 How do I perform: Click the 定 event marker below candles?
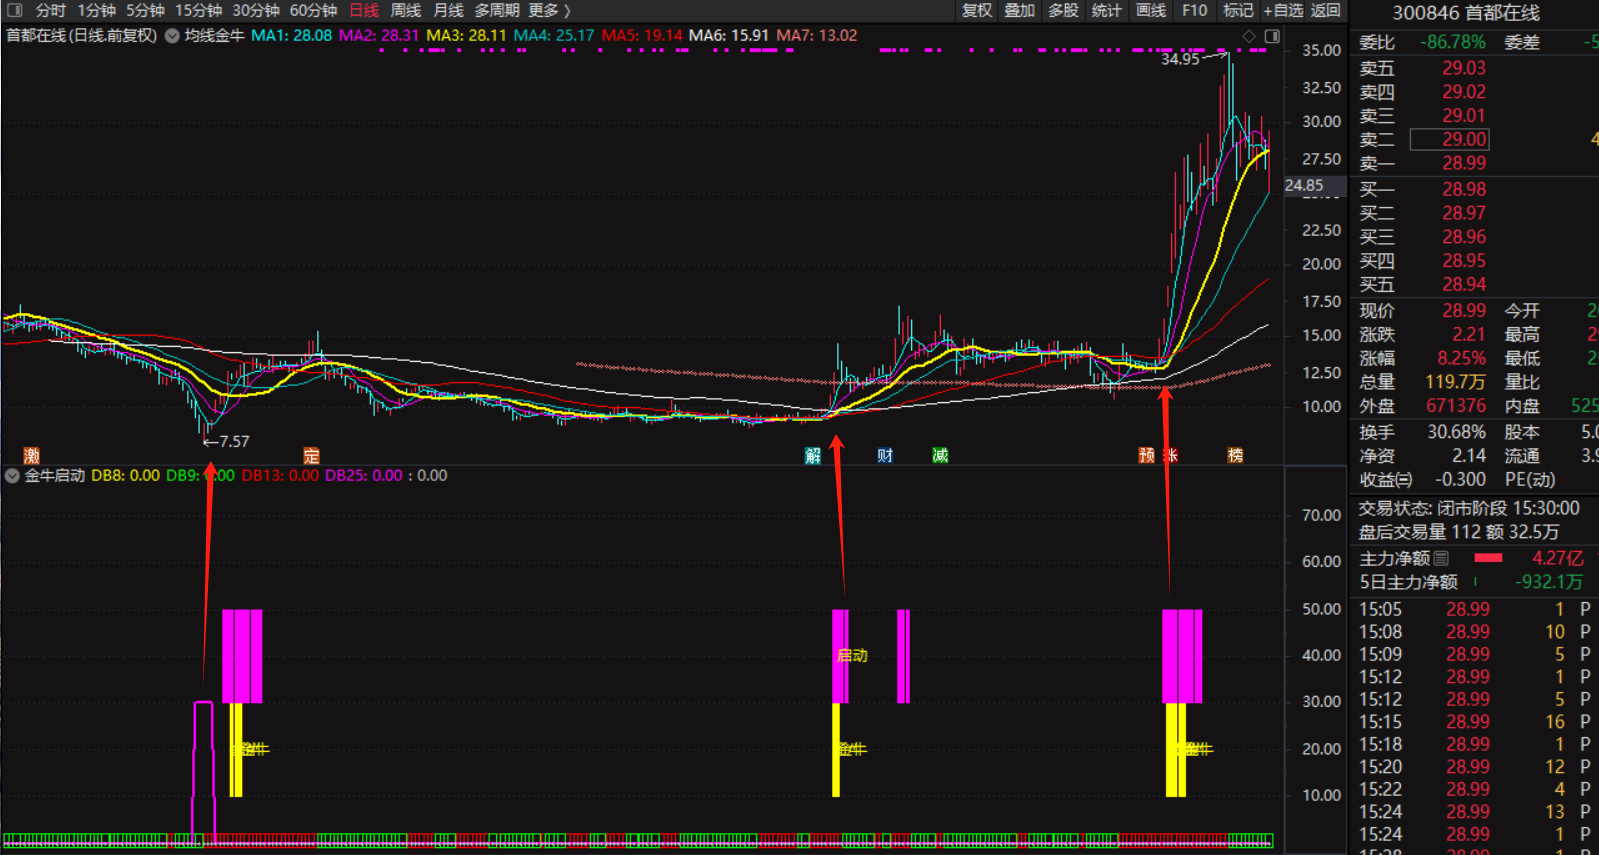click(x=312, y=456)
